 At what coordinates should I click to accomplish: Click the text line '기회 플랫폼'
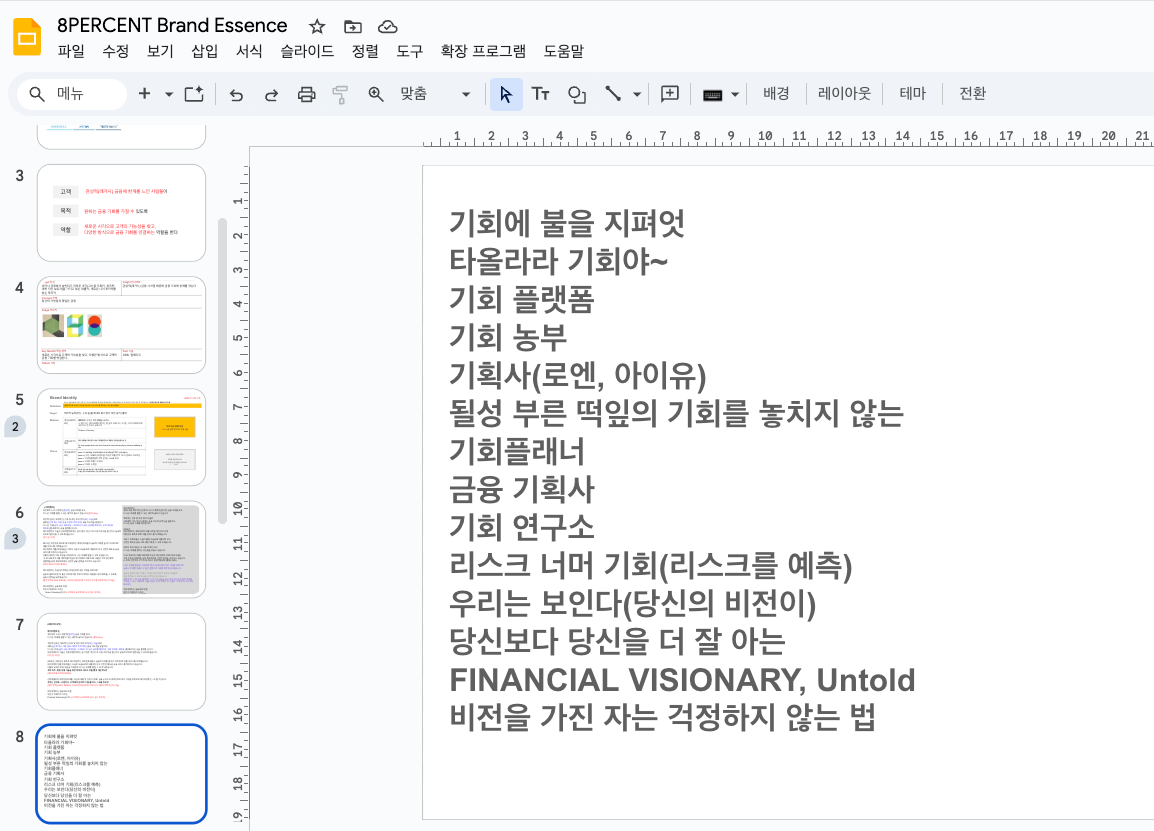(522, 300)
